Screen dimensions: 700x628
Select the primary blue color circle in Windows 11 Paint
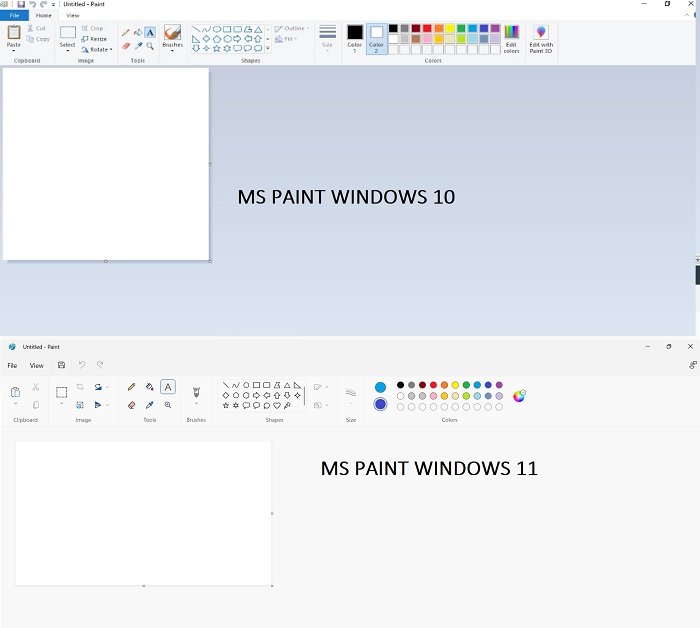point(380,387)
